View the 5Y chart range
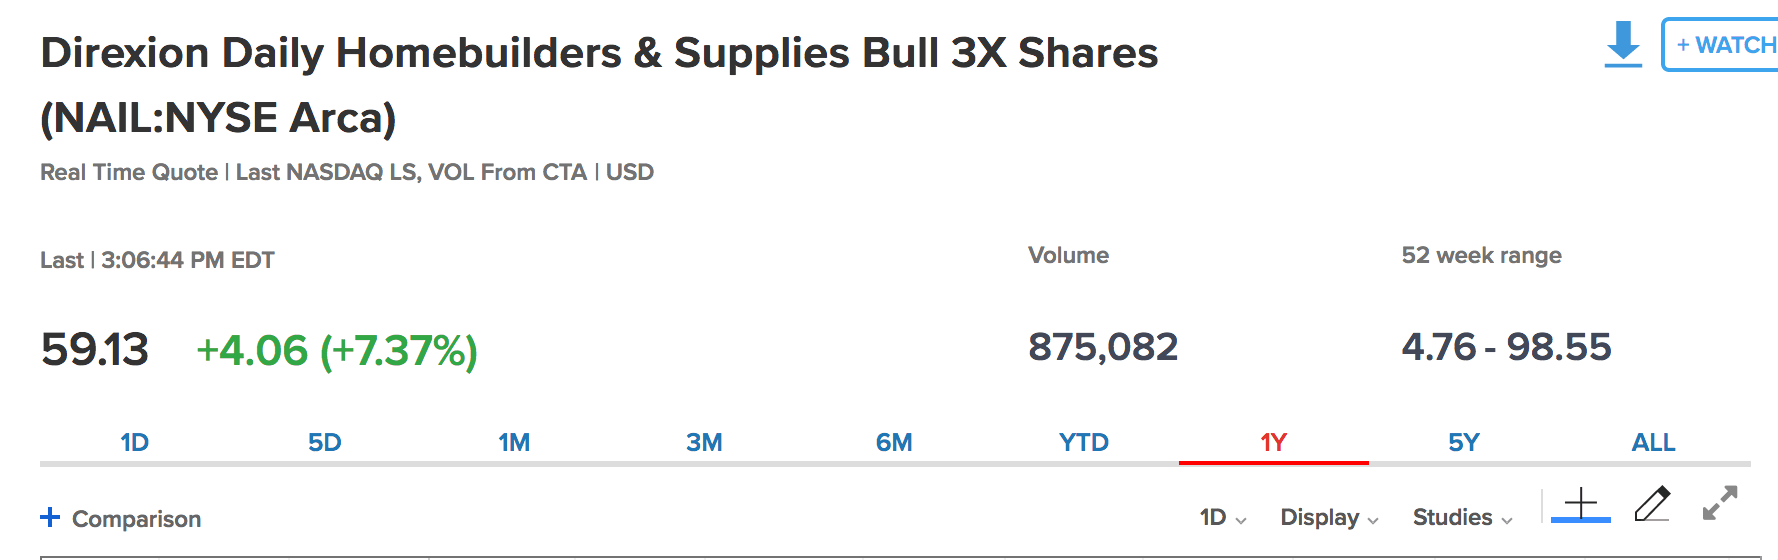The width and height of the screenshot is (1778, 560). pos(1463,442)
